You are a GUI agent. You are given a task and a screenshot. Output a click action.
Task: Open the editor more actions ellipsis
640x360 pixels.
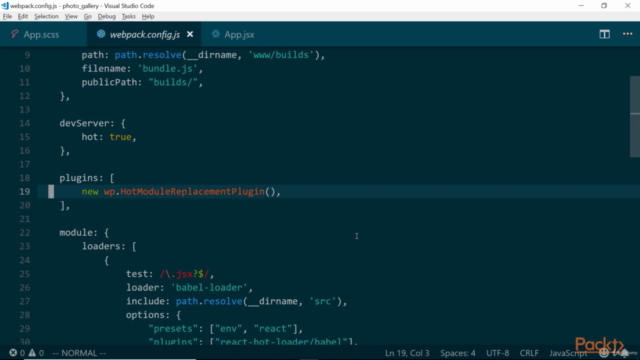coord(627,34)
